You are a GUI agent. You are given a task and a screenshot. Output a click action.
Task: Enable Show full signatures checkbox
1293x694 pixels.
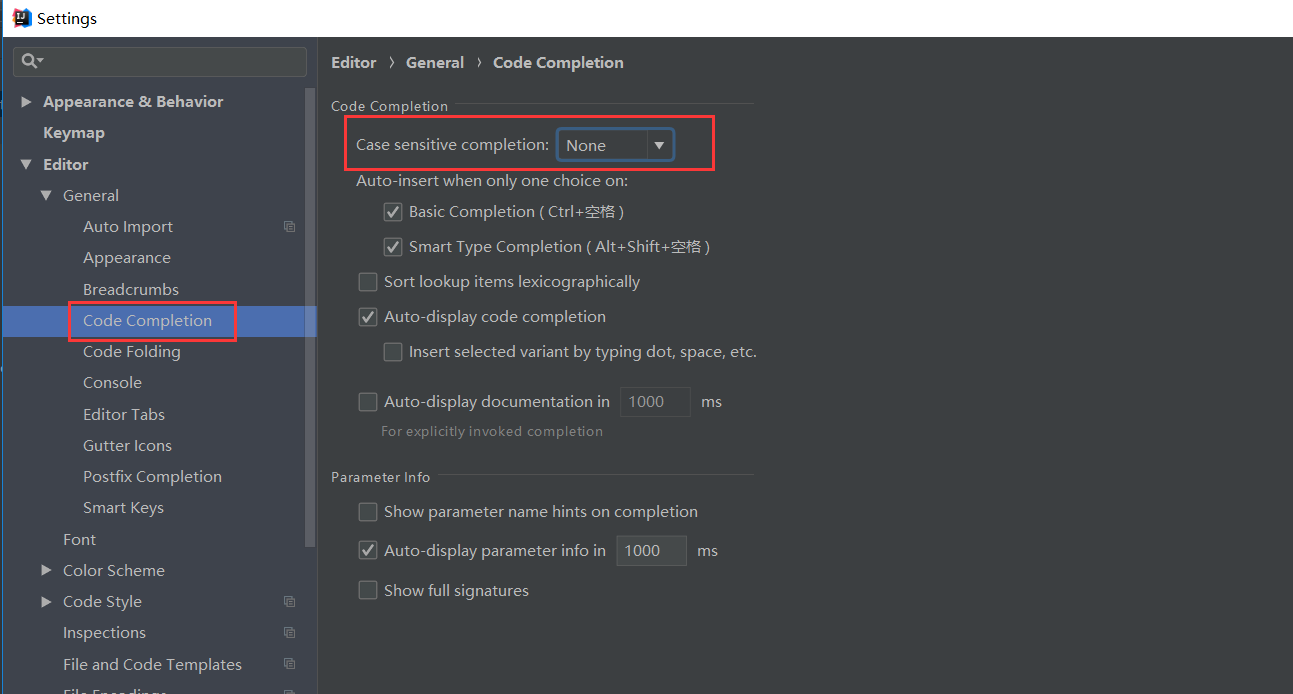(368, 591)
